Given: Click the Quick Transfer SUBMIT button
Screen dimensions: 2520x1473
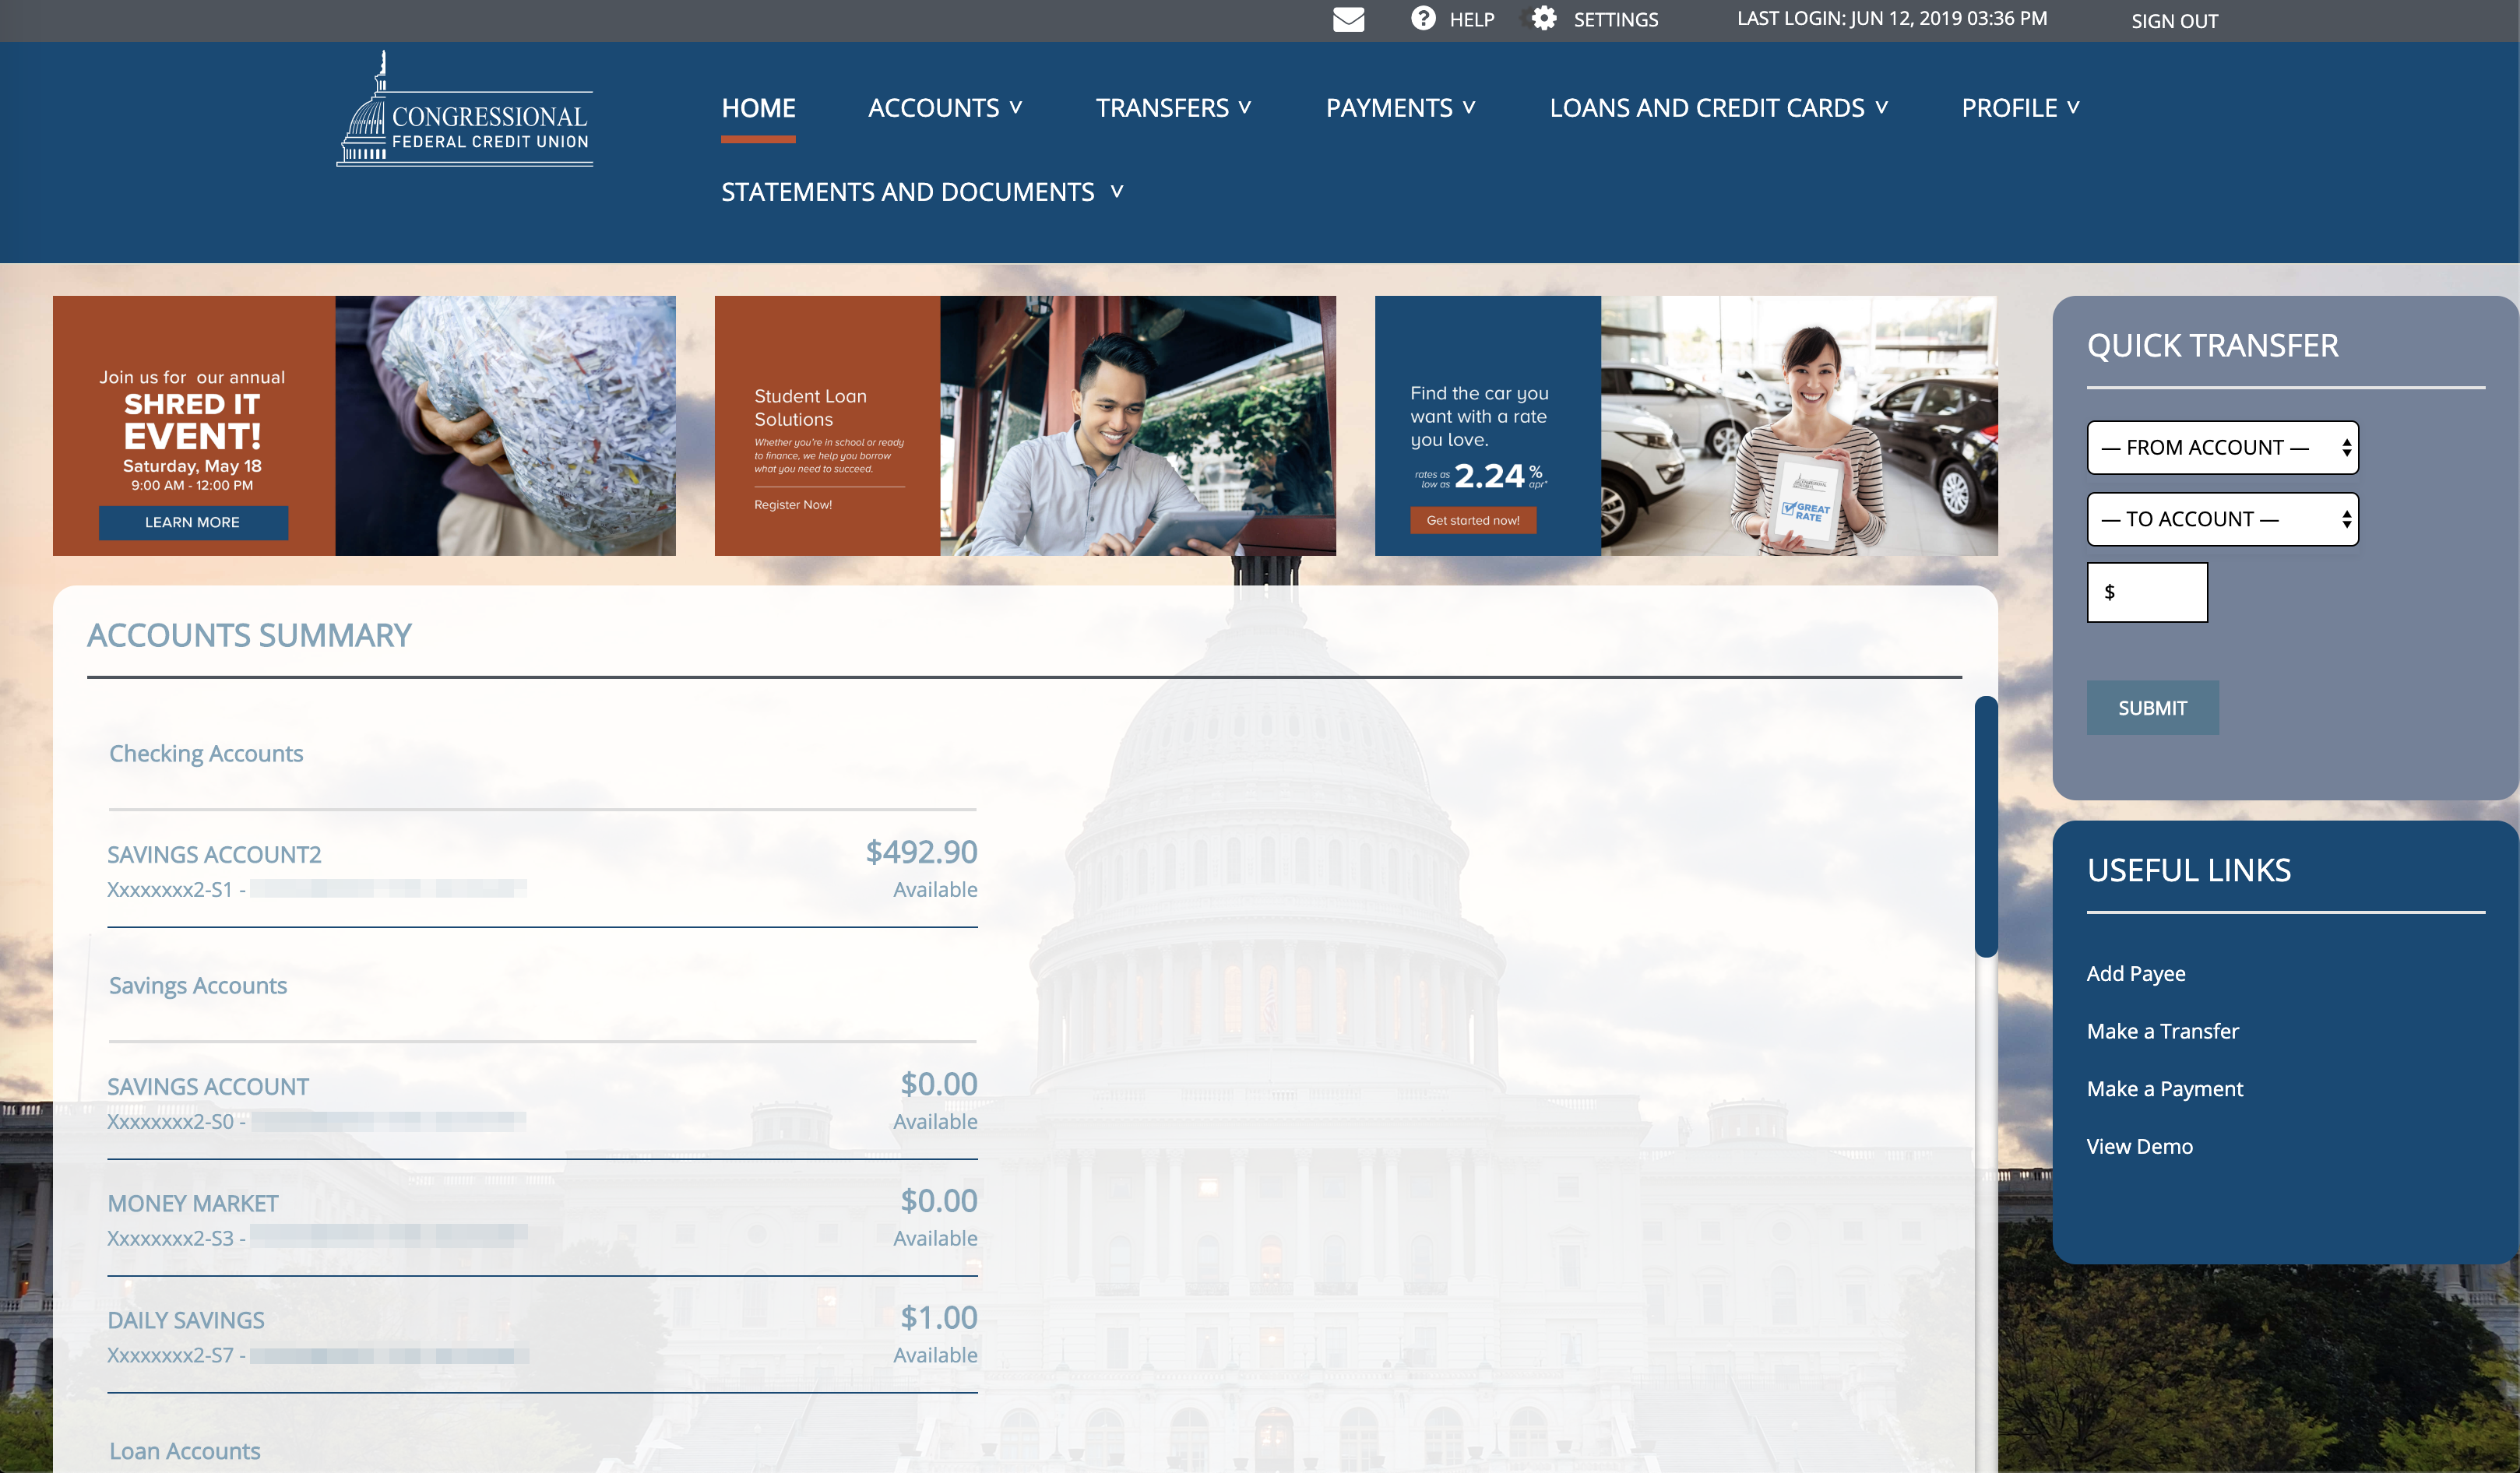Looking at the screenshot, I should [2152, 708].
